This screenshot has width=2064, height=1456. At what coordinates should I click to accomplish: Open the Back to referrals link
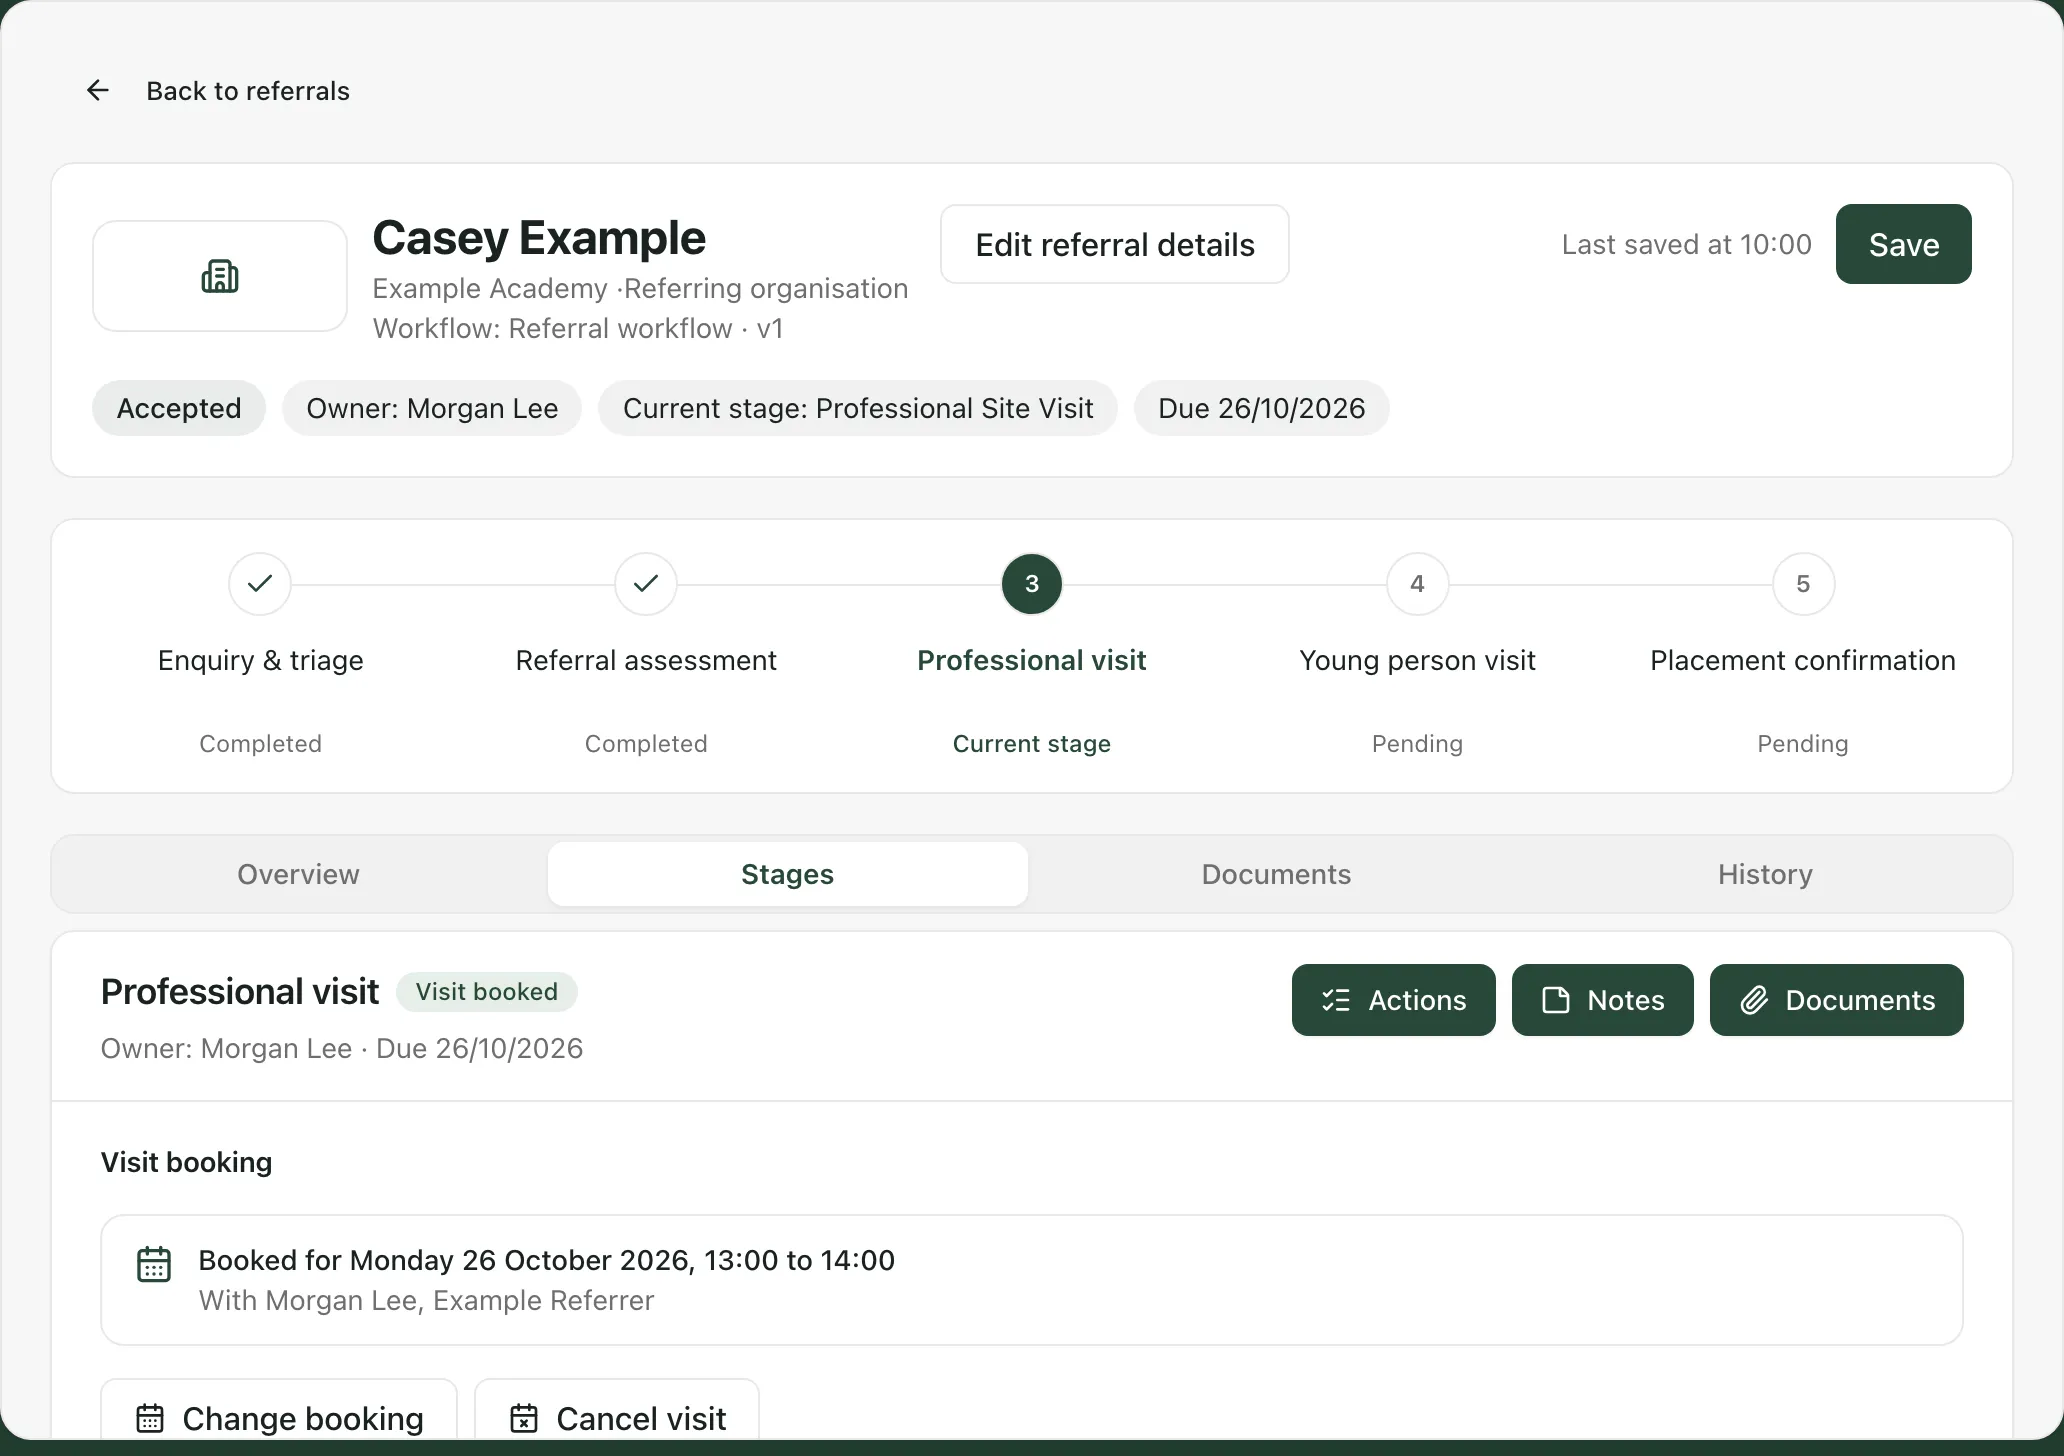point(247,91)
